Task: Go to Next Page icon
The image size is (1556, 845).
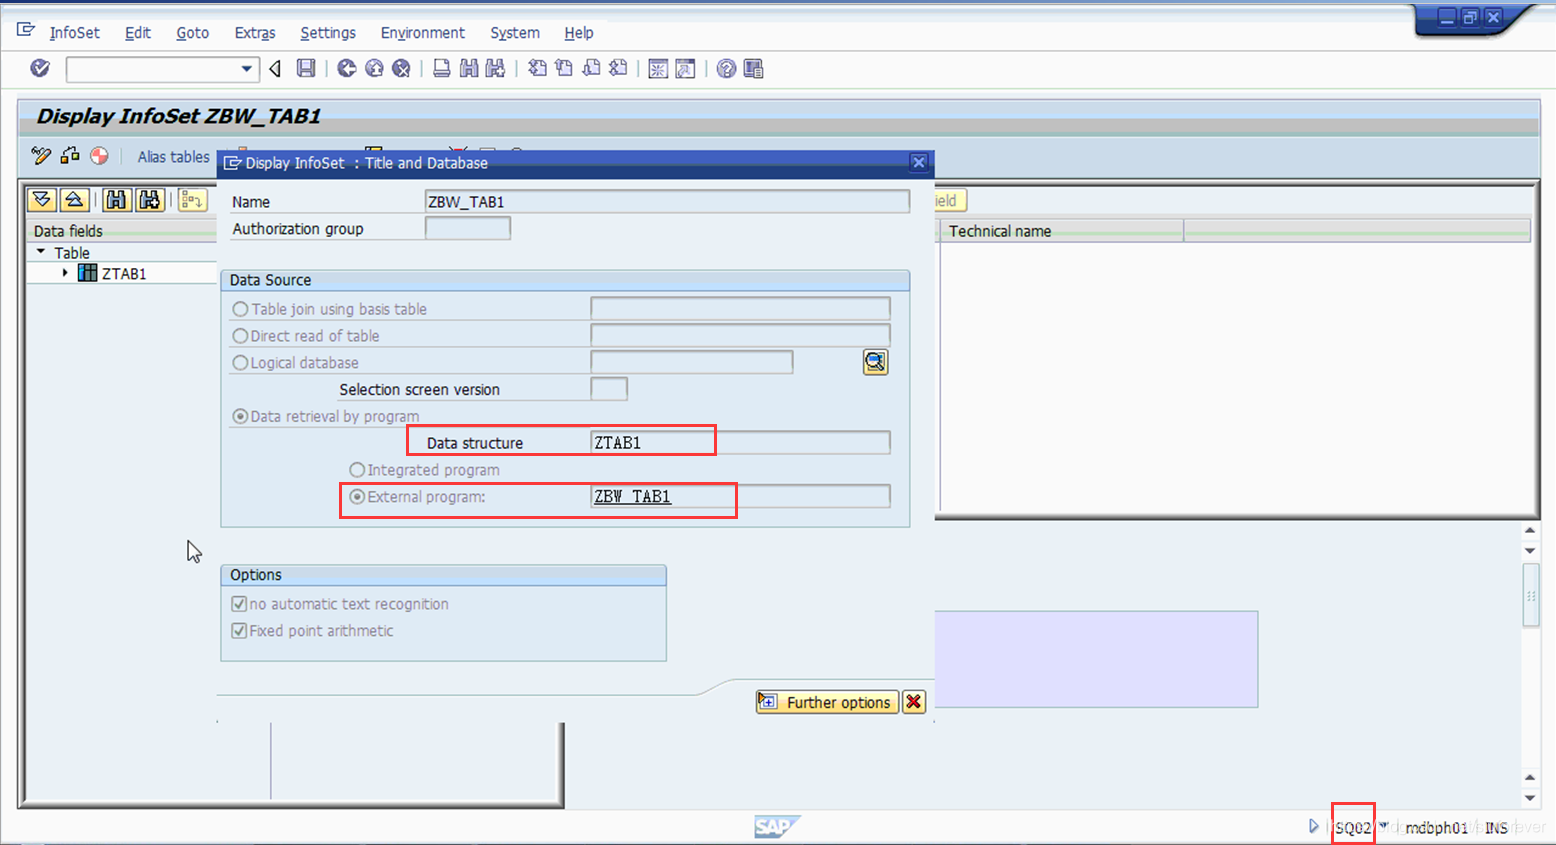Action: [x=591, y=68]
